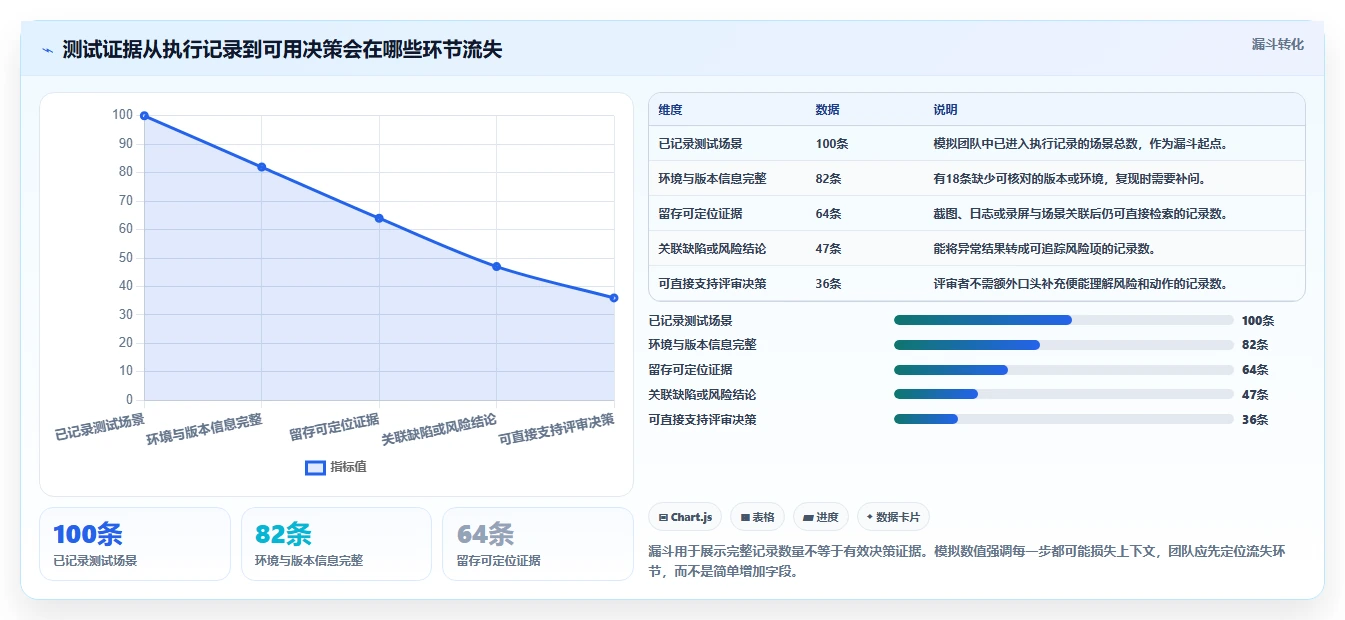
Task: Click y-axis tick label 0
Action: pyautogui.click(x=129, y=400)
